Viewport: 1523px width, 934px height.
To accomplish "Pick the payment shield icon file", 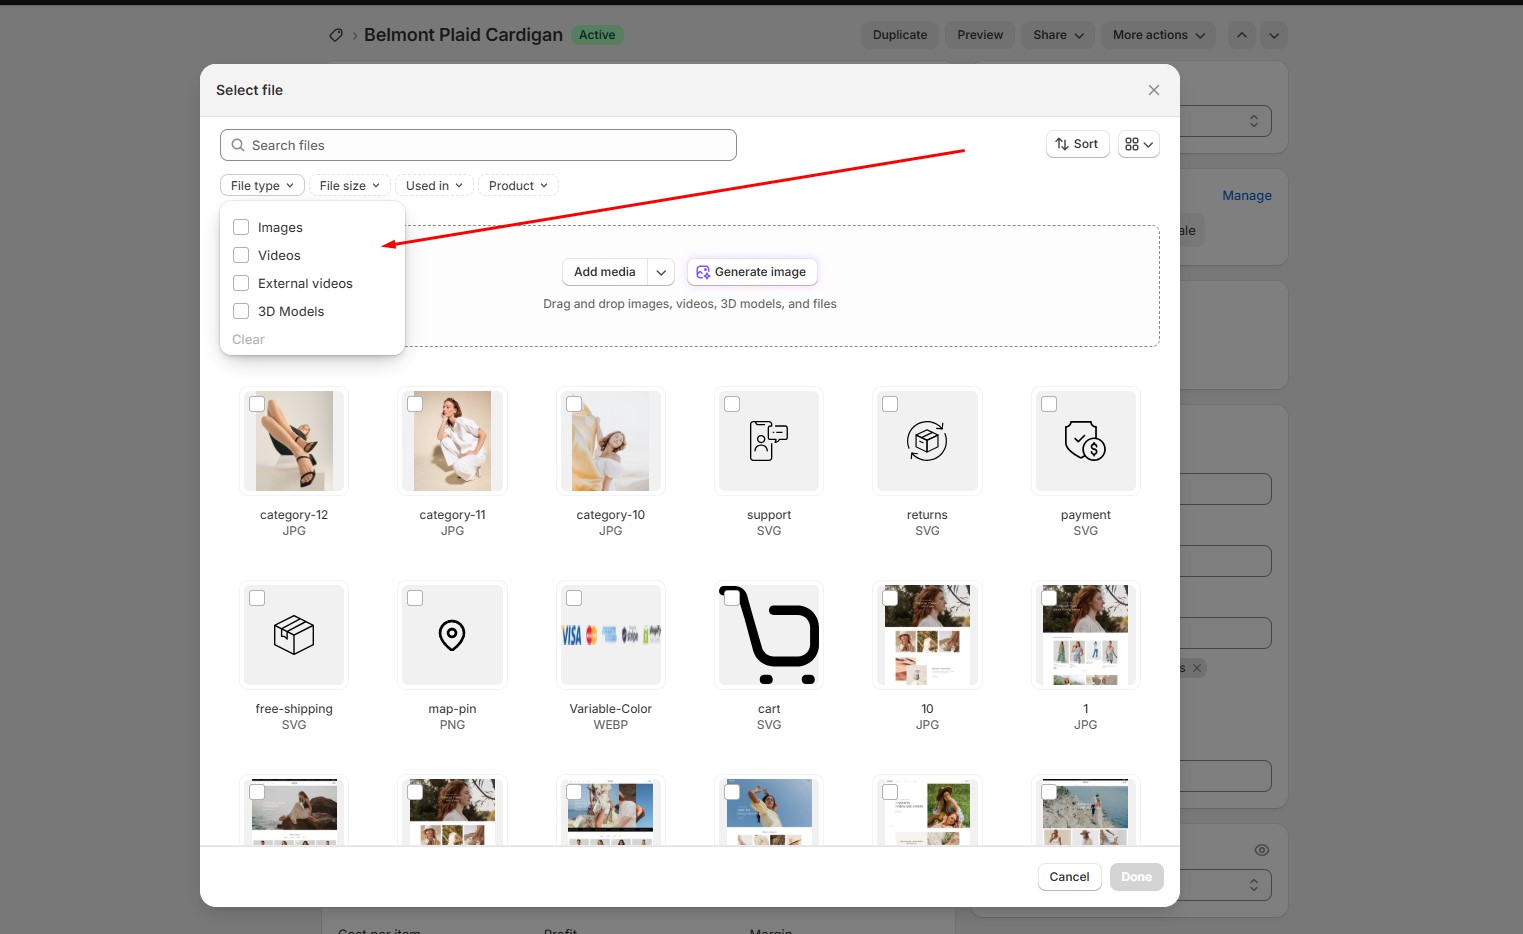I will 1085,441.
